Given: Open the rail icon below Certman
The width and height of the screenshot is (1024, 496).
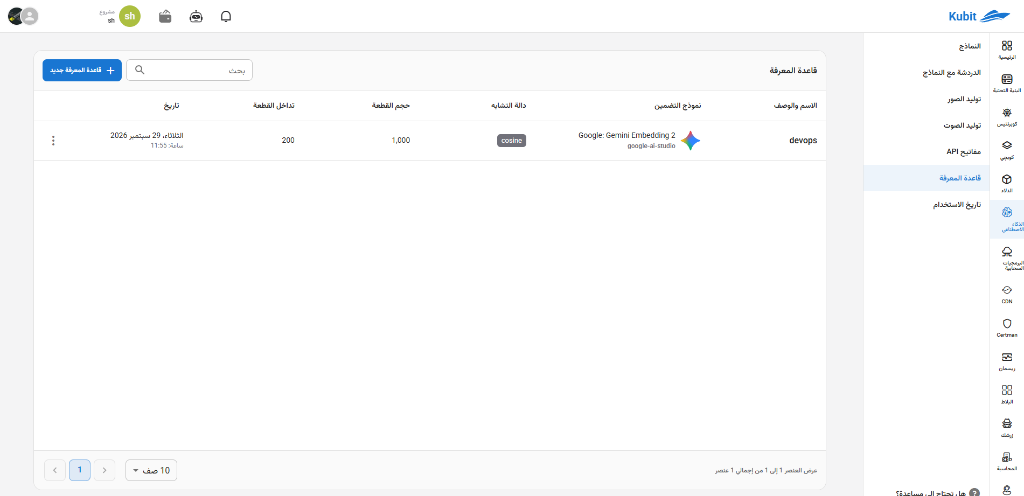Looking at the screenshot, I should [1006, 361].
